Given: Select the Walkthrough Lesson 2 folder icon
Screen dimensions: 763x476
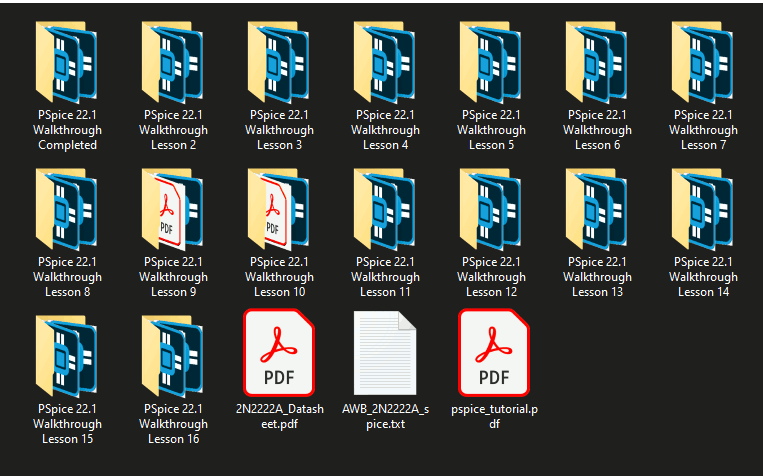Looking at the screenshot, I should [x=173, y=62].
